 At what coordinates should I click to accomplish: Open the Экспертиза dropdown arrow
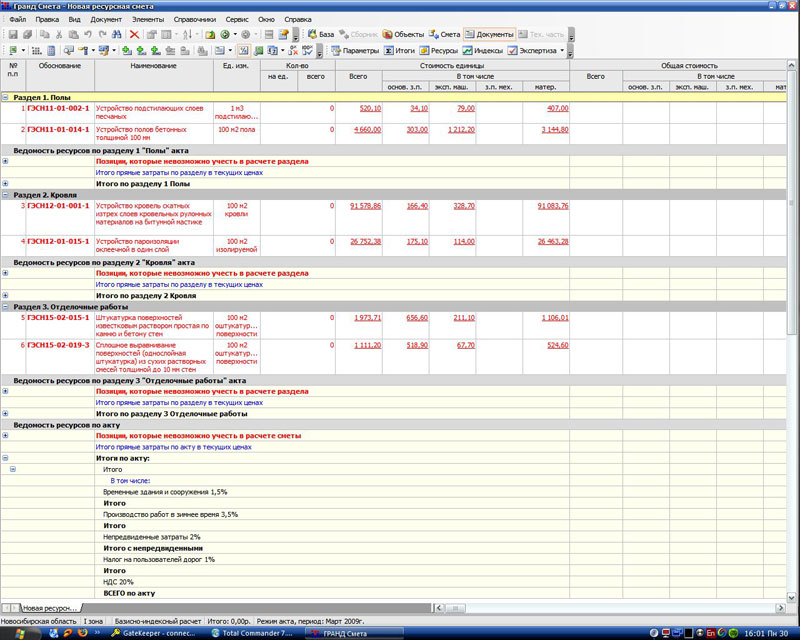click(x=562, y=50)
